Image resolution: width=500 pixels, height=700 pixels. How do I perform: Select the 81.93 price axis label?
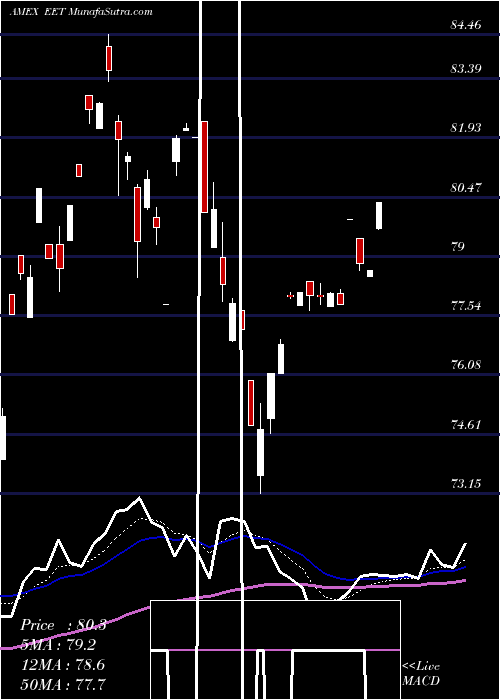pyautogui.click(x=466, y=128)
